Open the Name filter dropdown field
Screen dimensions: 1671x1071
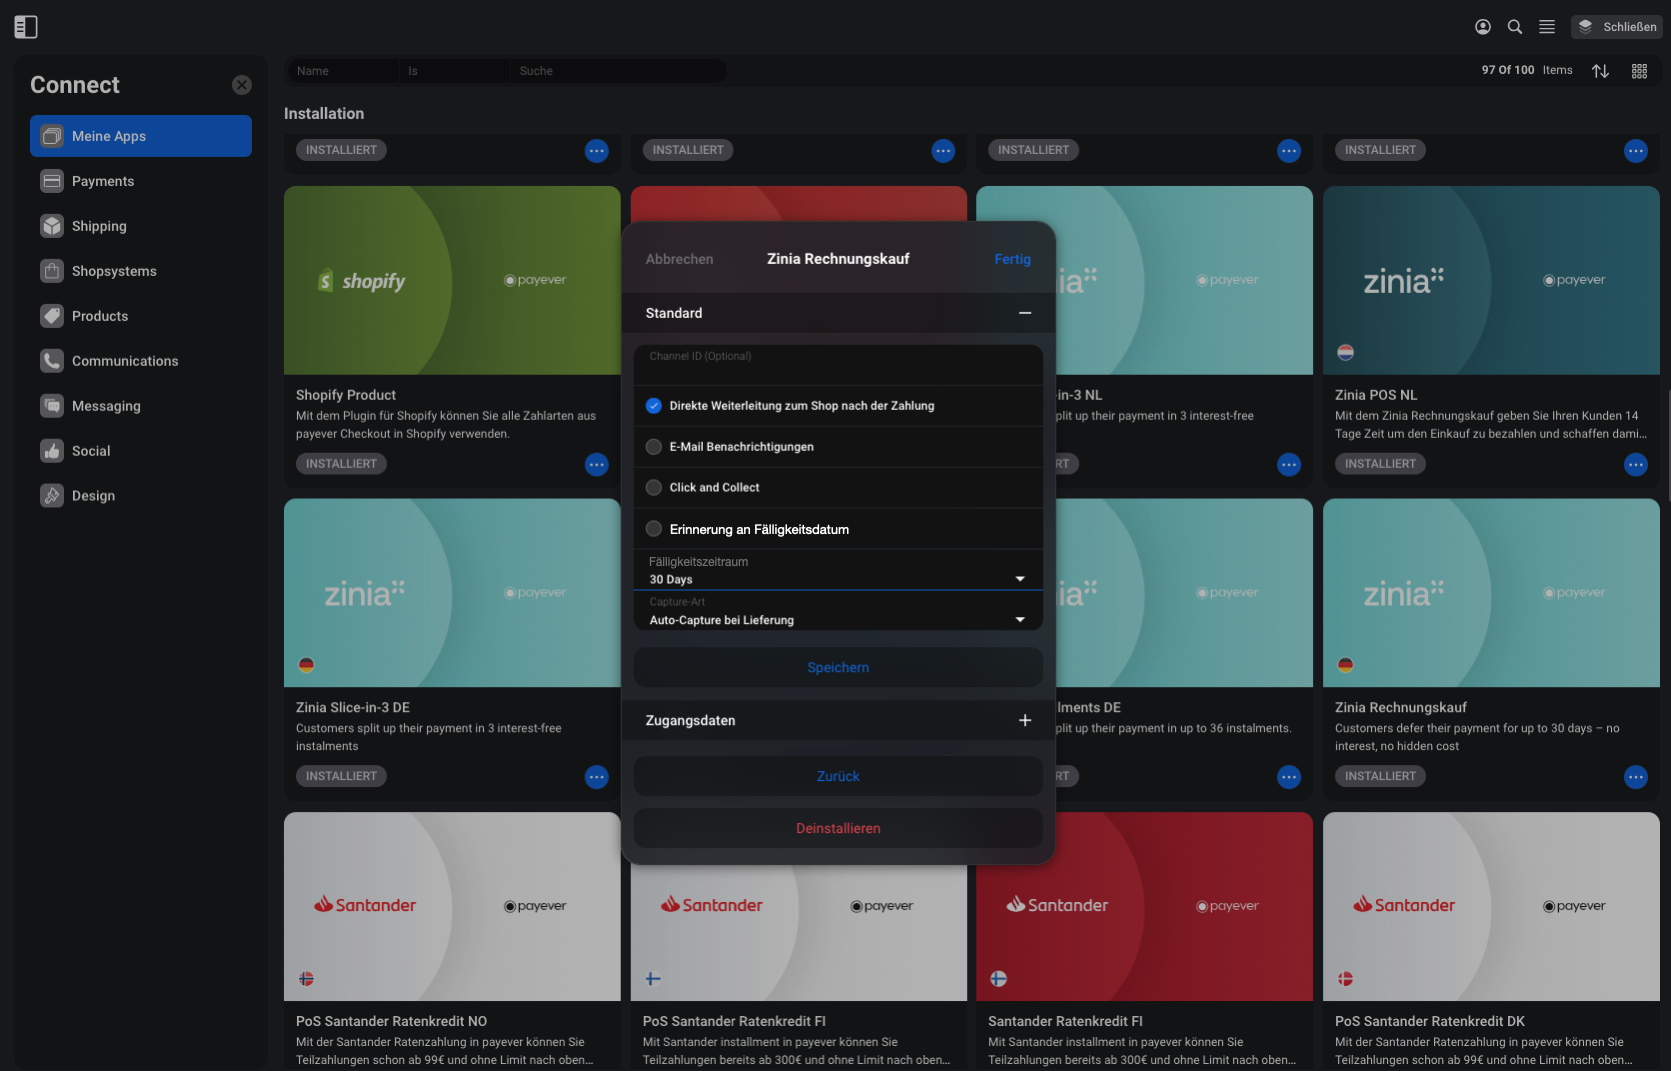(x=343, y=71)
